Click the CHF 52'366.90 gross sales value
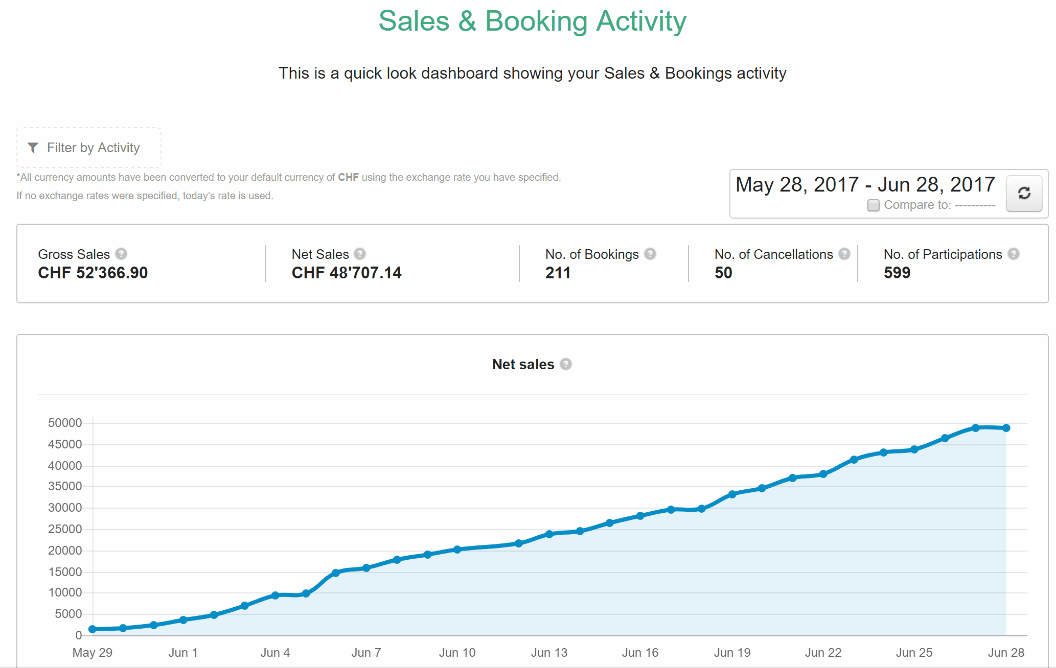 tap(93, 273)
